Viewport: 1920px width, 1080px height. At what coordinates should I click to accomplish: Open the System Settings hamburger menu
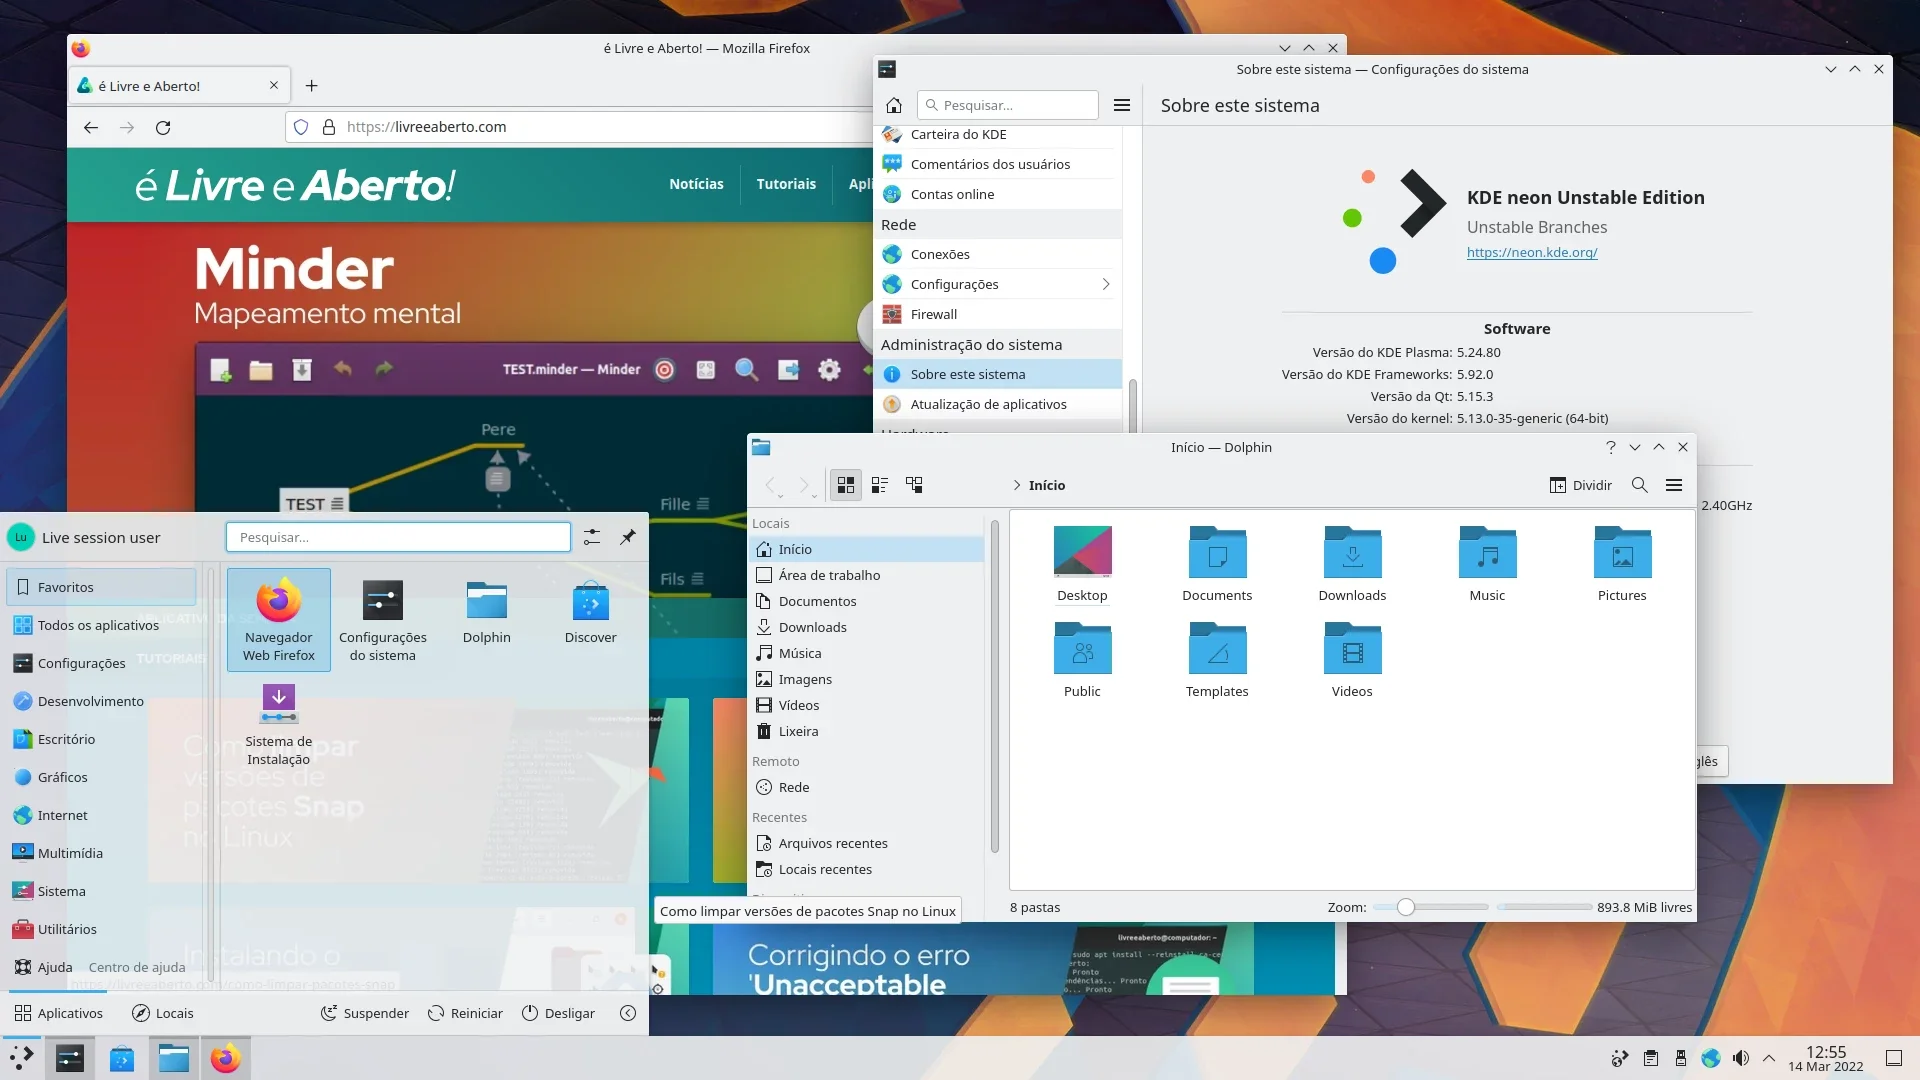pos(1122,105)
